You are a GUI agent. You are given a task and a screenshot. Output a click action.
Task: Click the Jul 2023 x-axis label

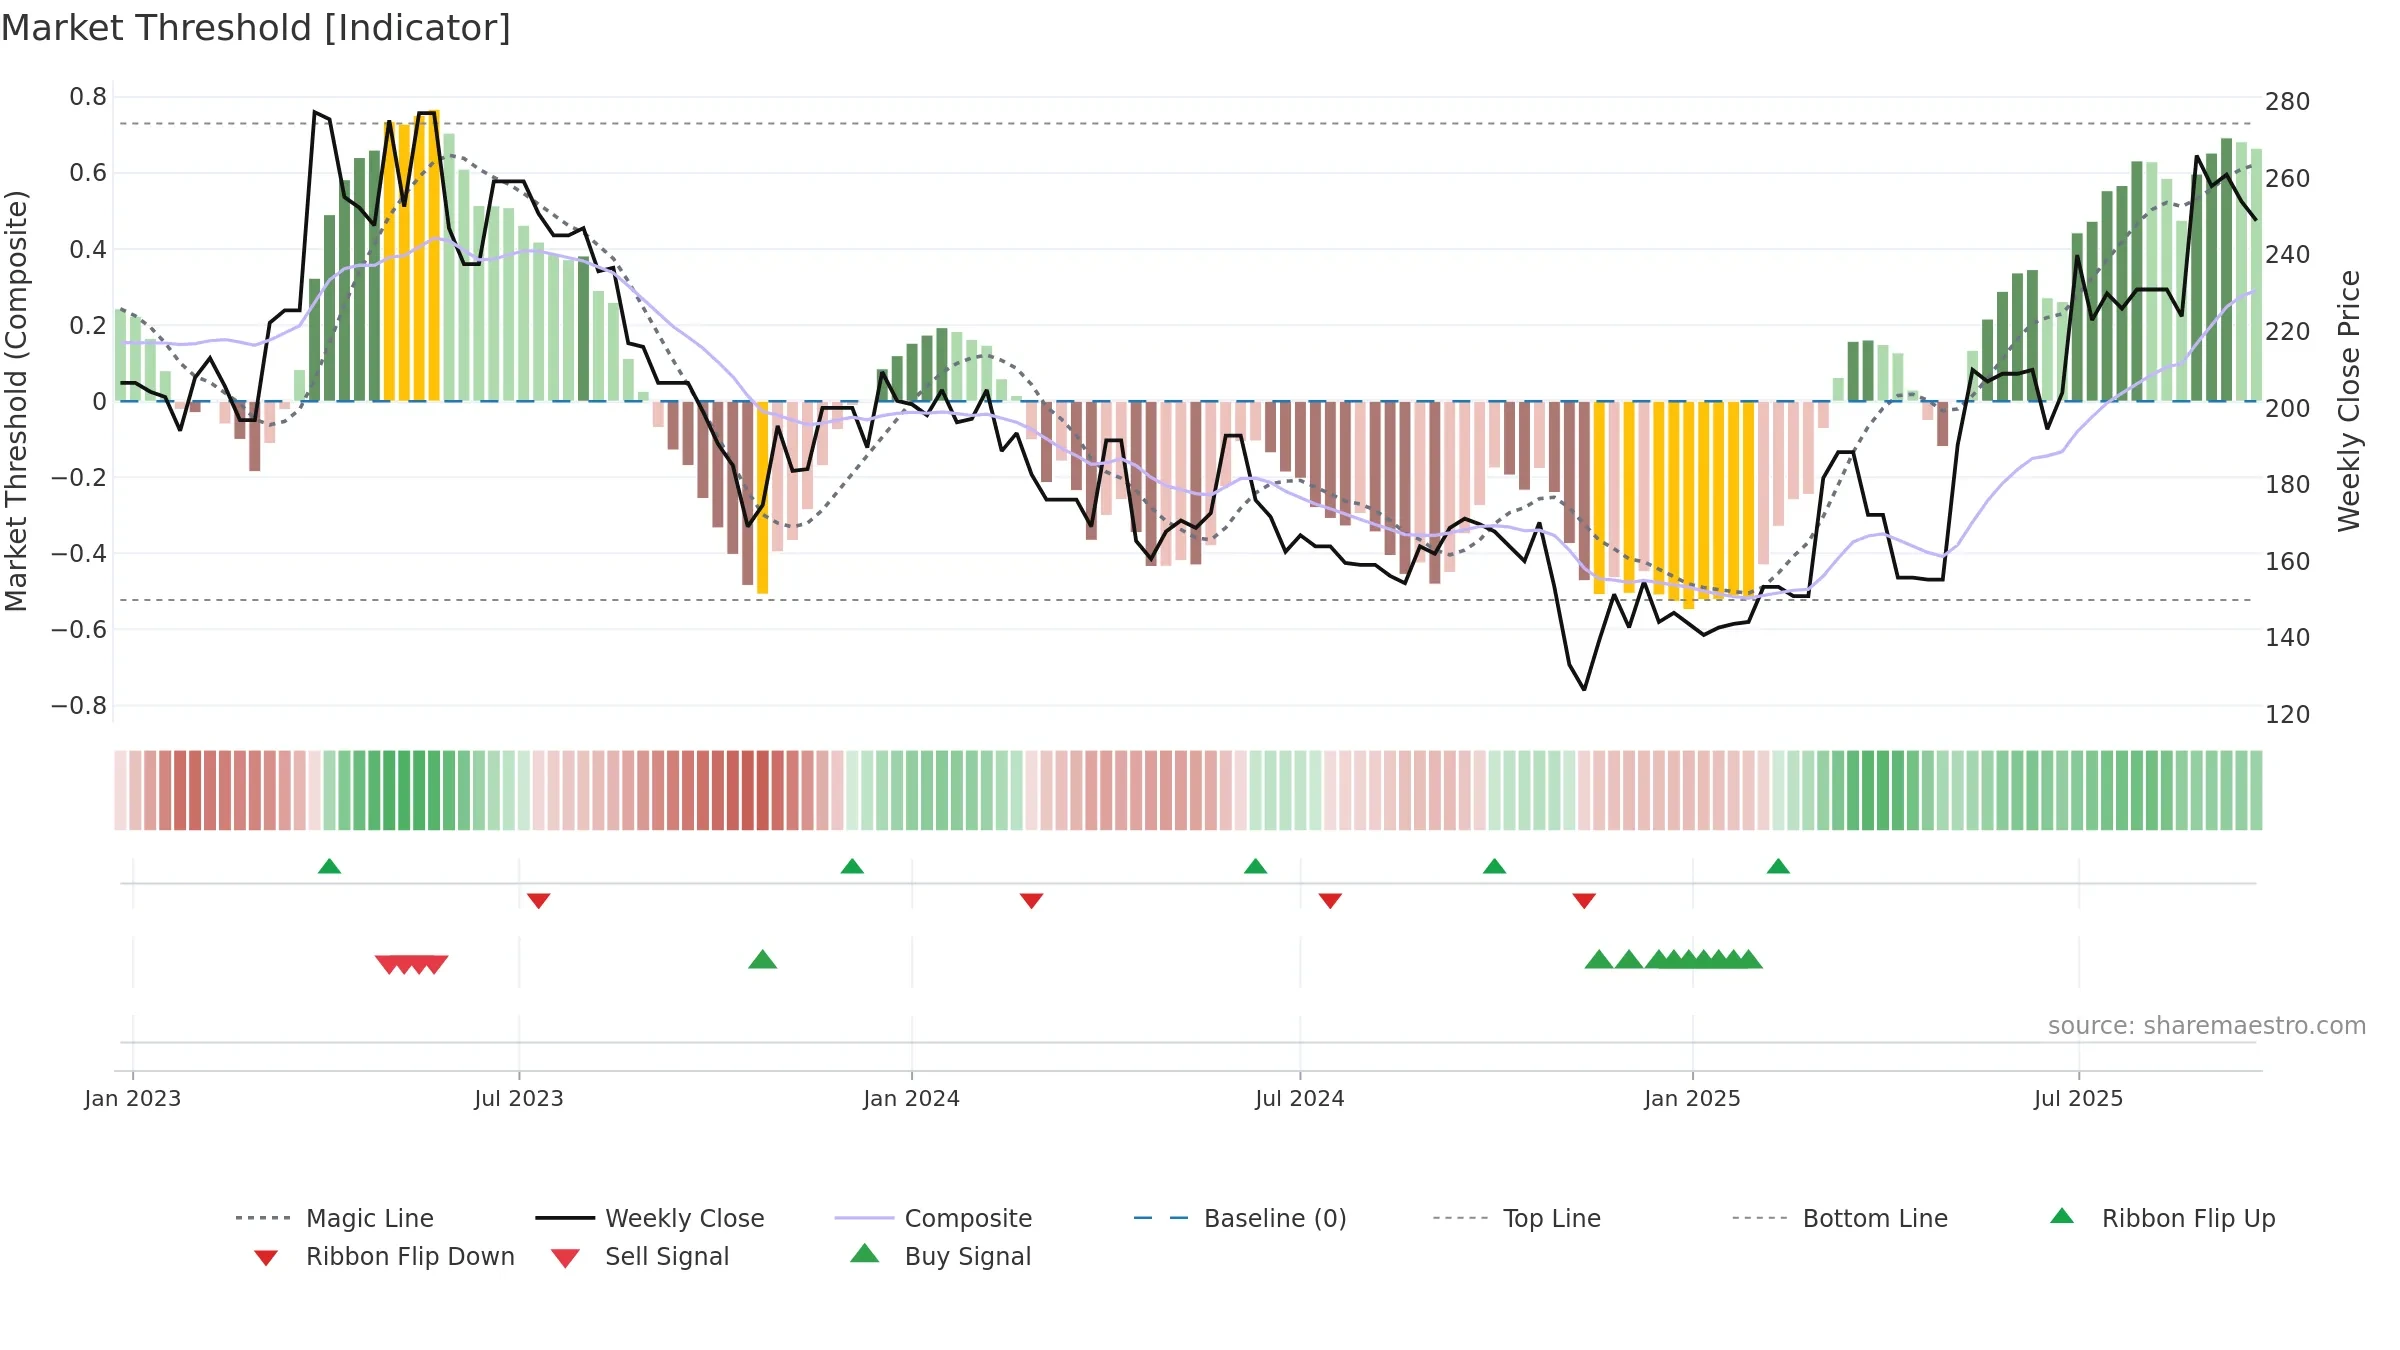[x=519, y=1098]
